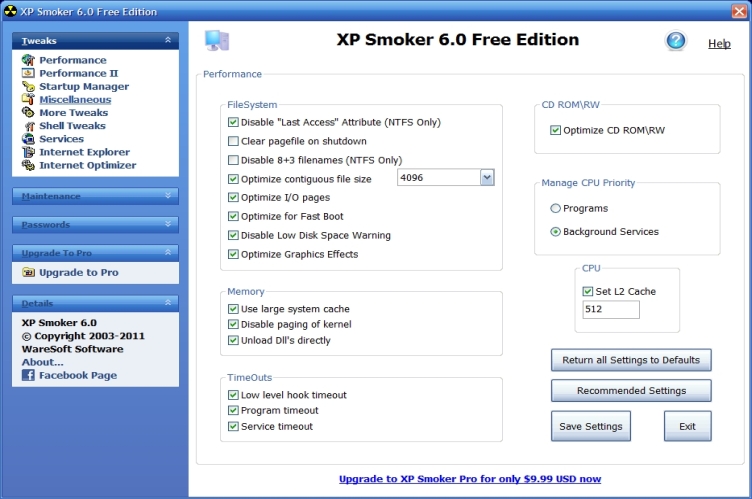Screen dimensions: 752x499
Task: Click the More Tweaks icon
Action: pos(28,112)
